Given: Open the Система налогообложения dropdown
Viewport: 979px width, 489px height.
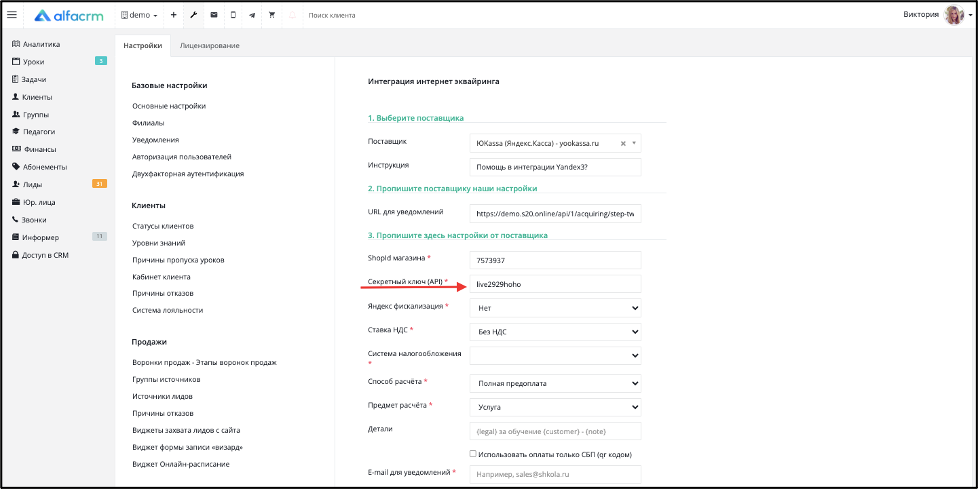Looking at the screenshot, I should (x=555, y=355).
